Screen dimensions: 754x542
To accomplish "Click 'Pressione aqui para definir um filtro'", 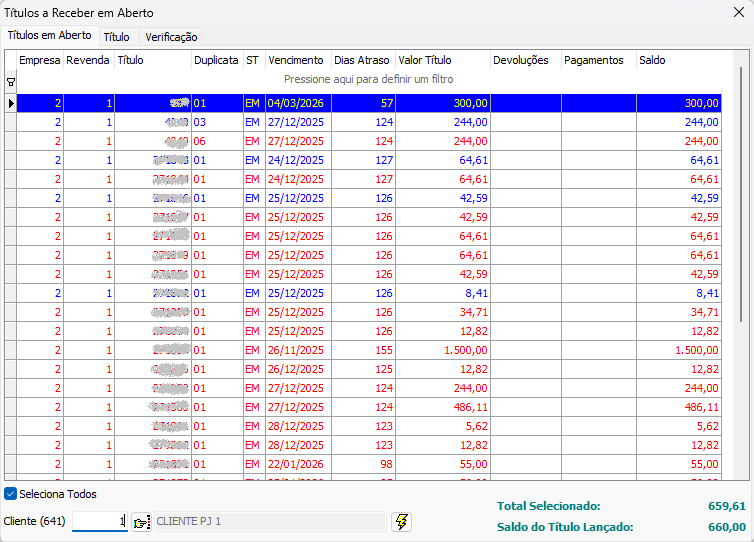I will pyautogui.click(x=368, y=79).
